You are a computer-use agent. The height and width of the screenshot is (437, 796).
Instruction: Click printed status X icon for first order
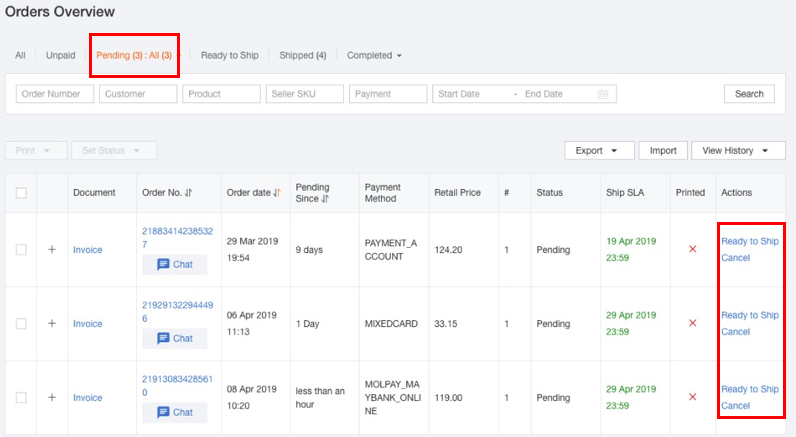[x=692, y=249]
